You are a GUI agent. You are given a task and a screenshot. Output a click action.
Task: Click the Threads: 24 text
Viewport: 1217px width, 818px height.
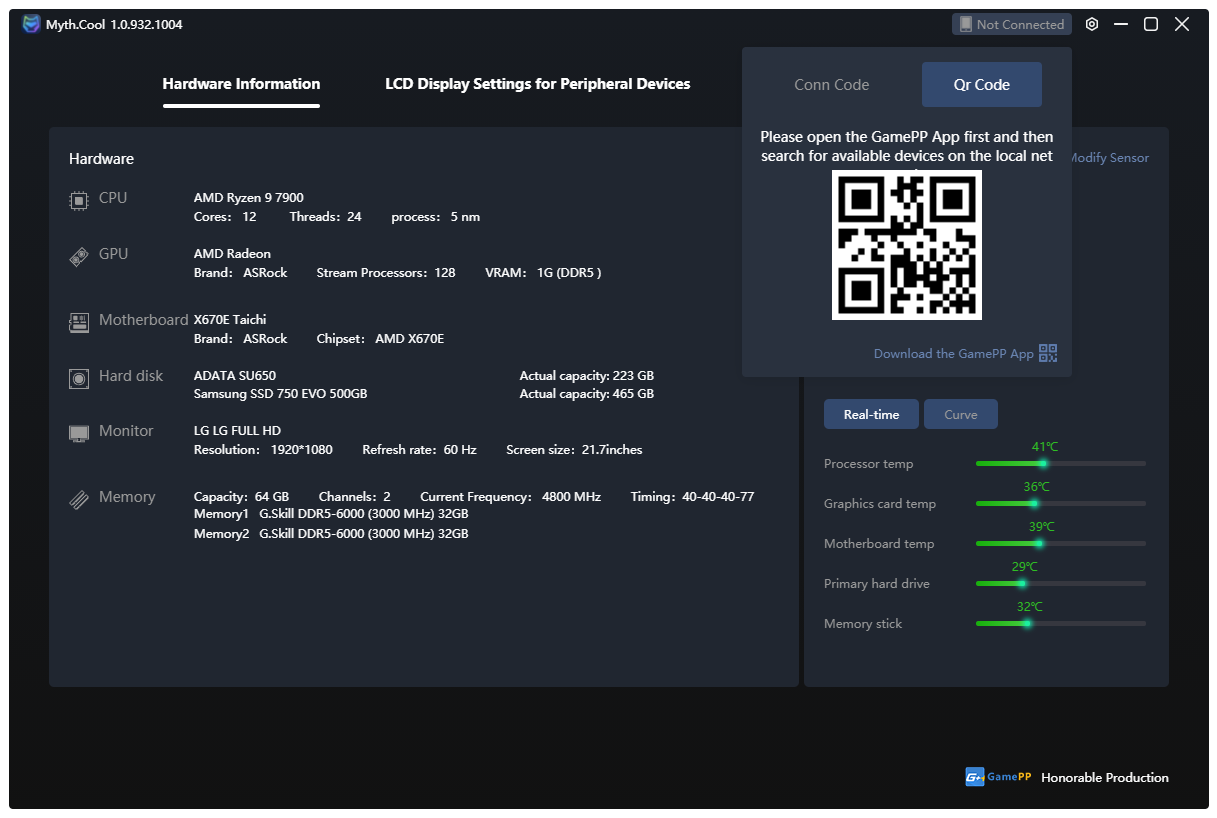pyautogui.click(x=325, y=217)
